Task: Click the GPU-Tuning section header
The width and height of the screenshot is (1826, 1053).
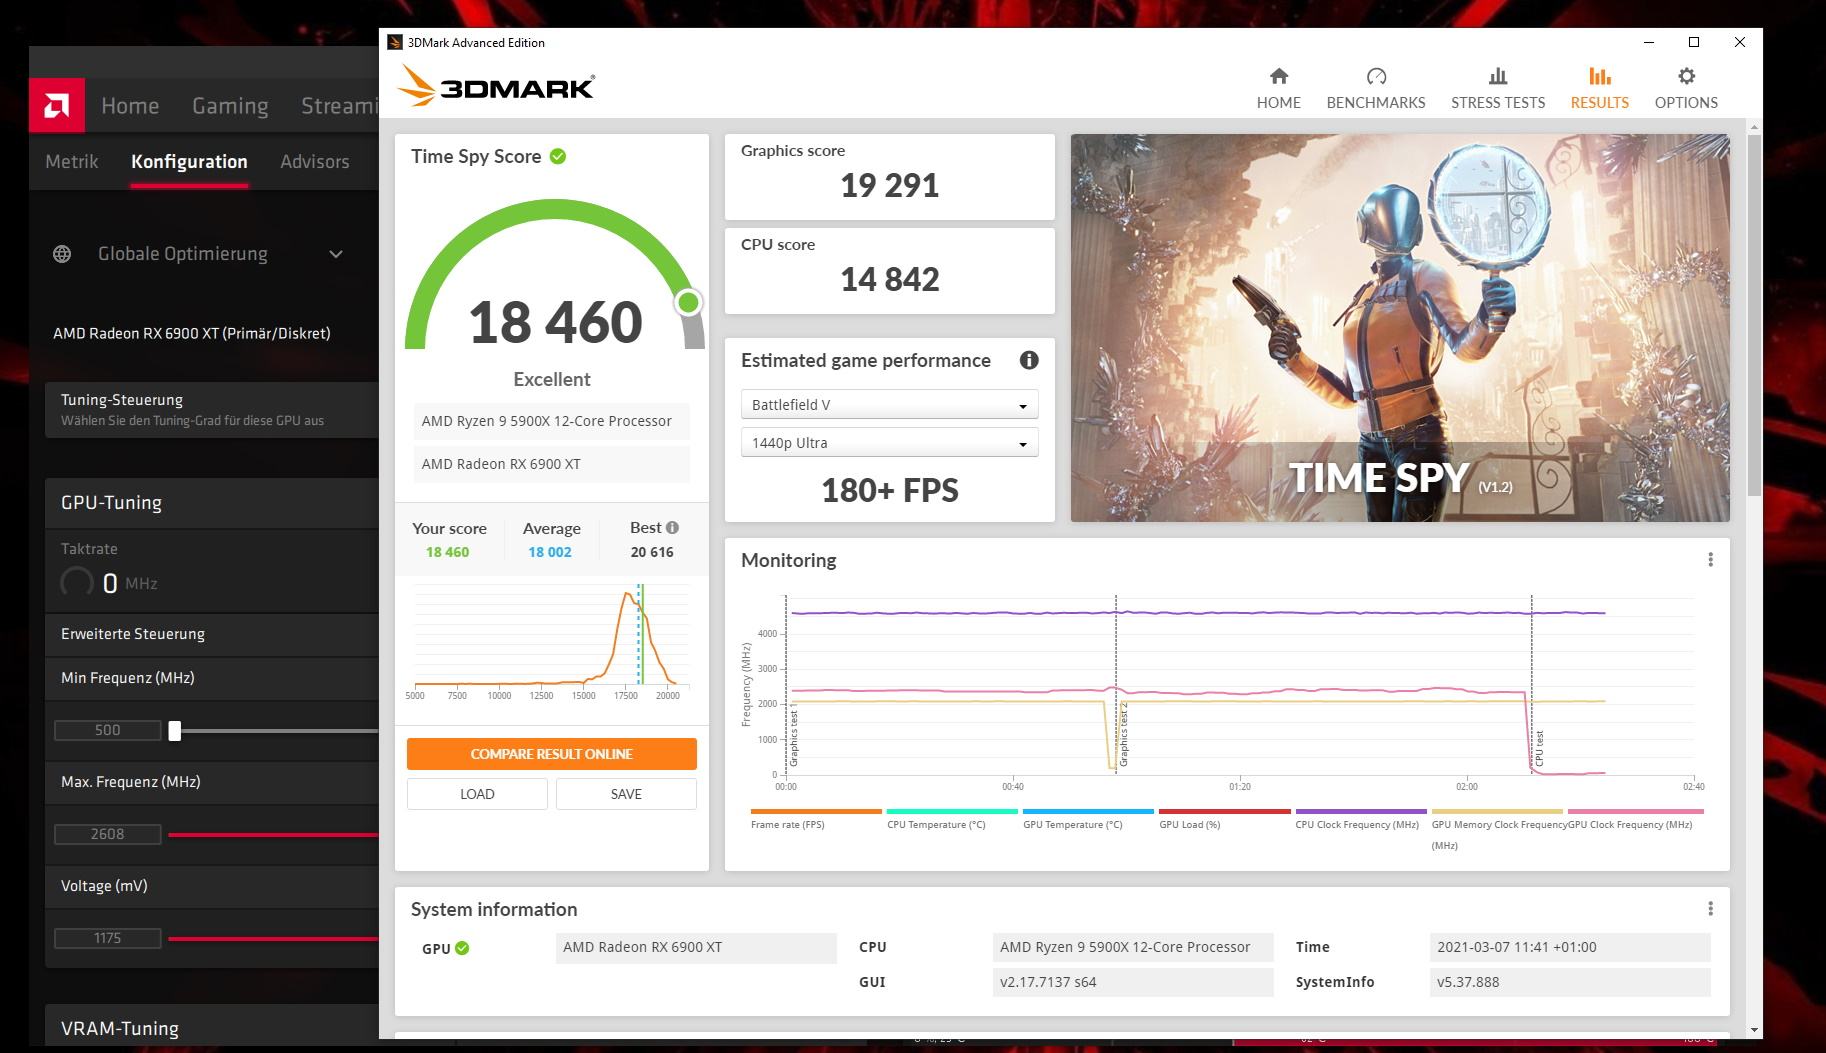Action: pos(212,503)
